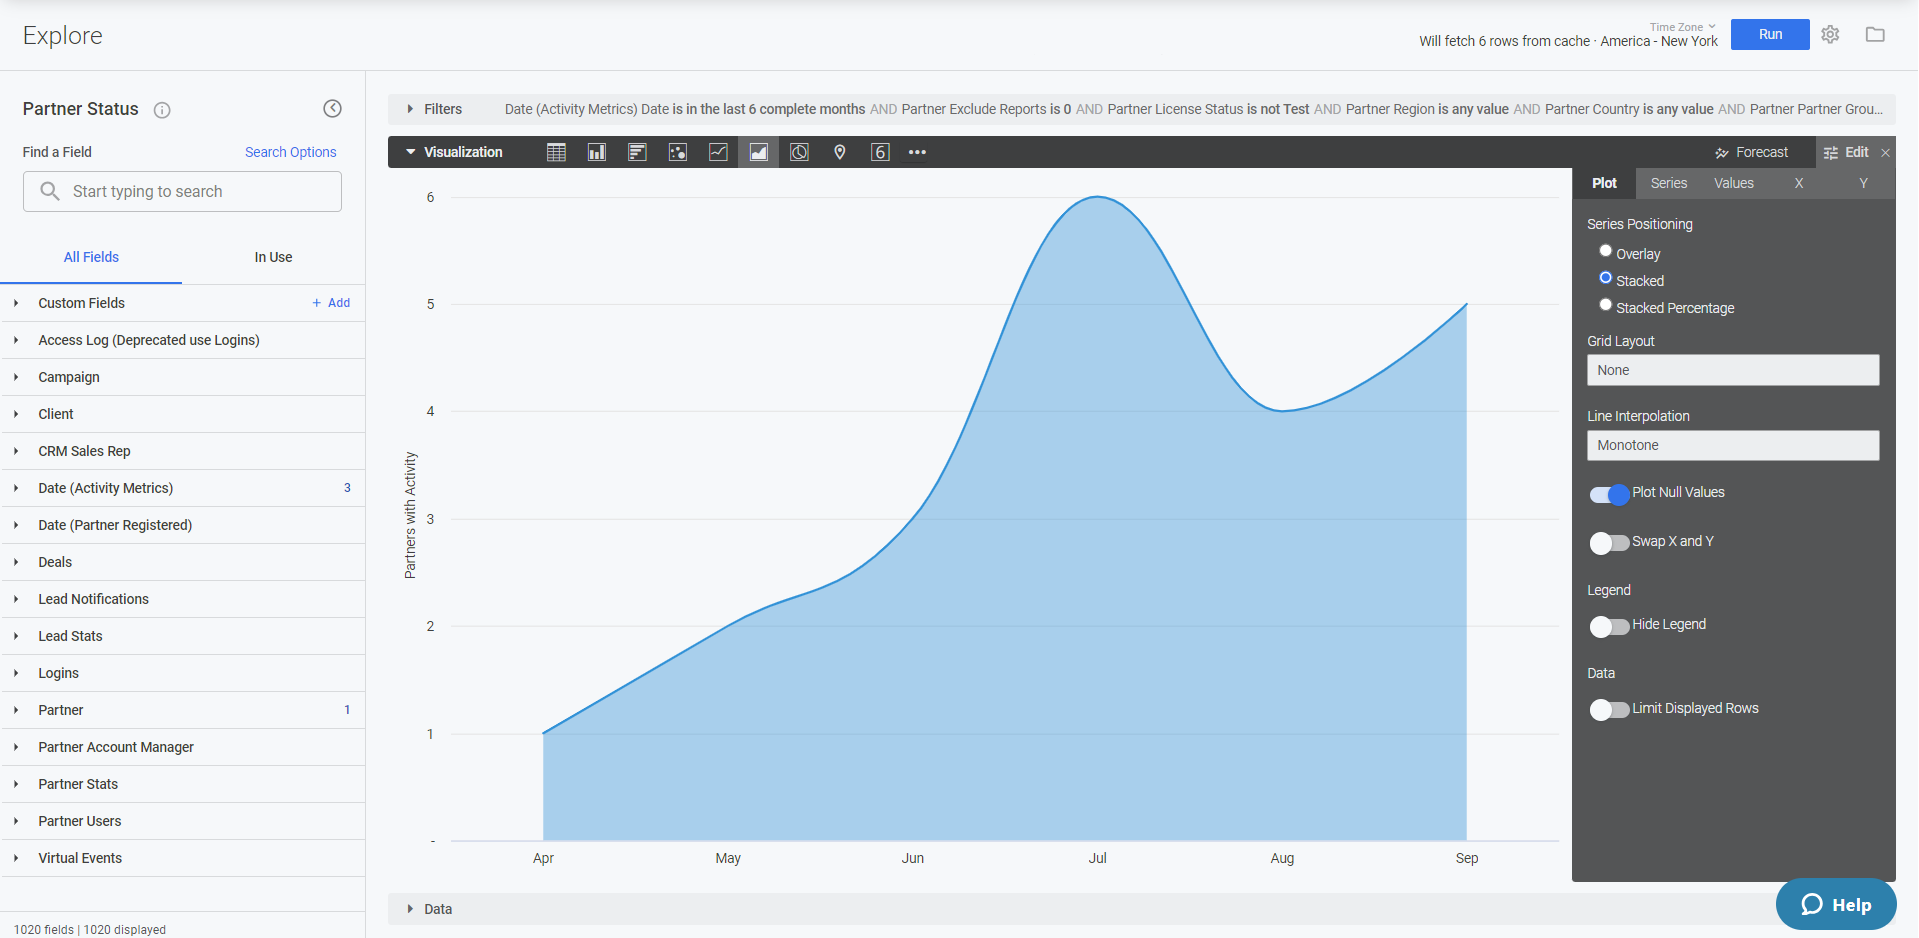This screenshot has width=1919, height=938.
Task: Select the table visualization icon
Action: (x=556, y=152)
